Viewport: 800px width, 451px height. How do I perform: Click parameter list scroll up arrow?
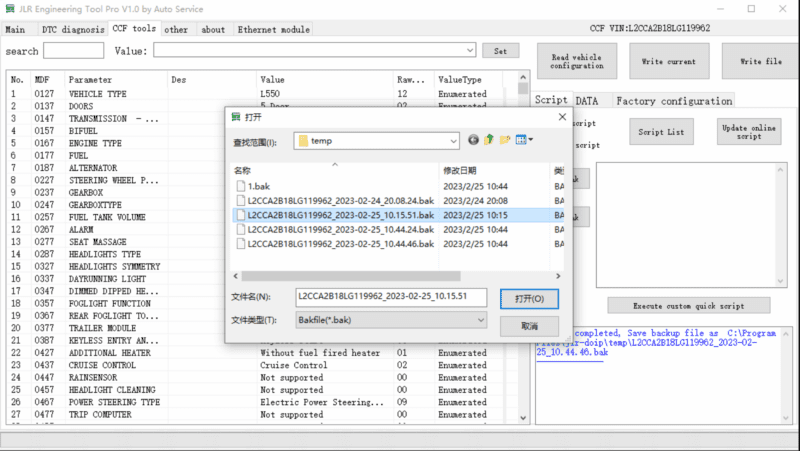tap(523, 77)
